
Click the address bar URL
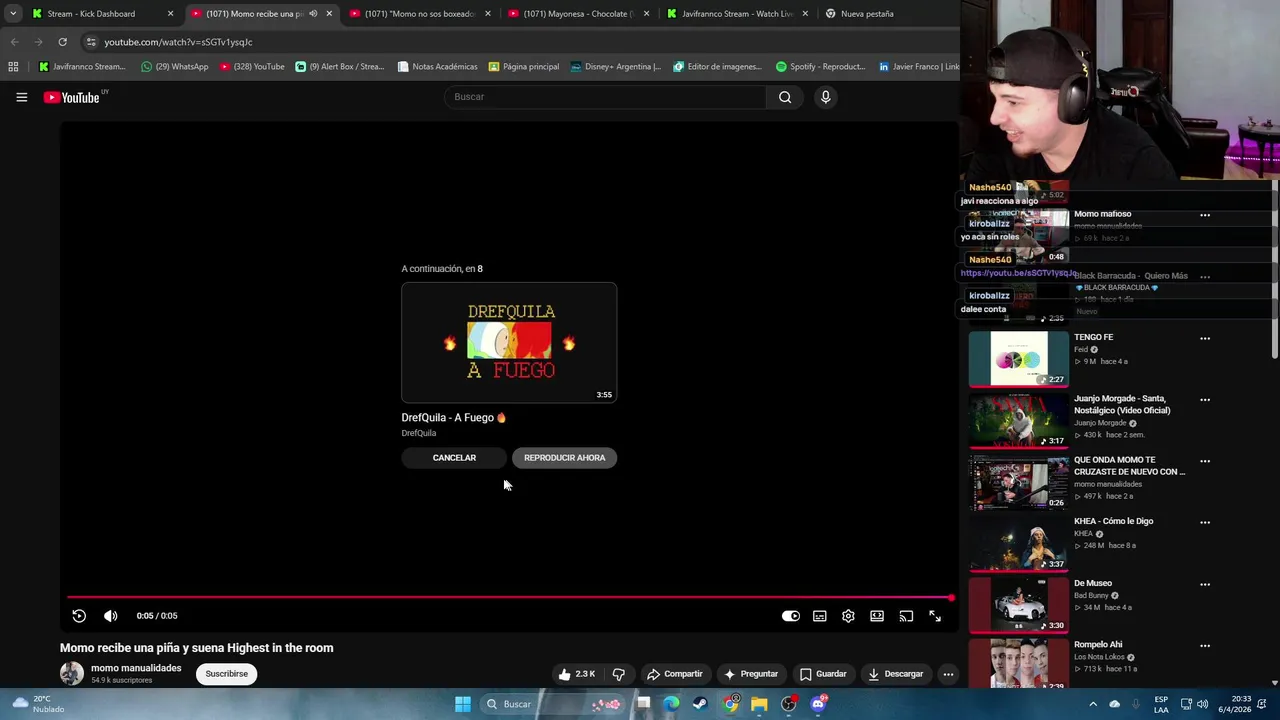[178, 42]
